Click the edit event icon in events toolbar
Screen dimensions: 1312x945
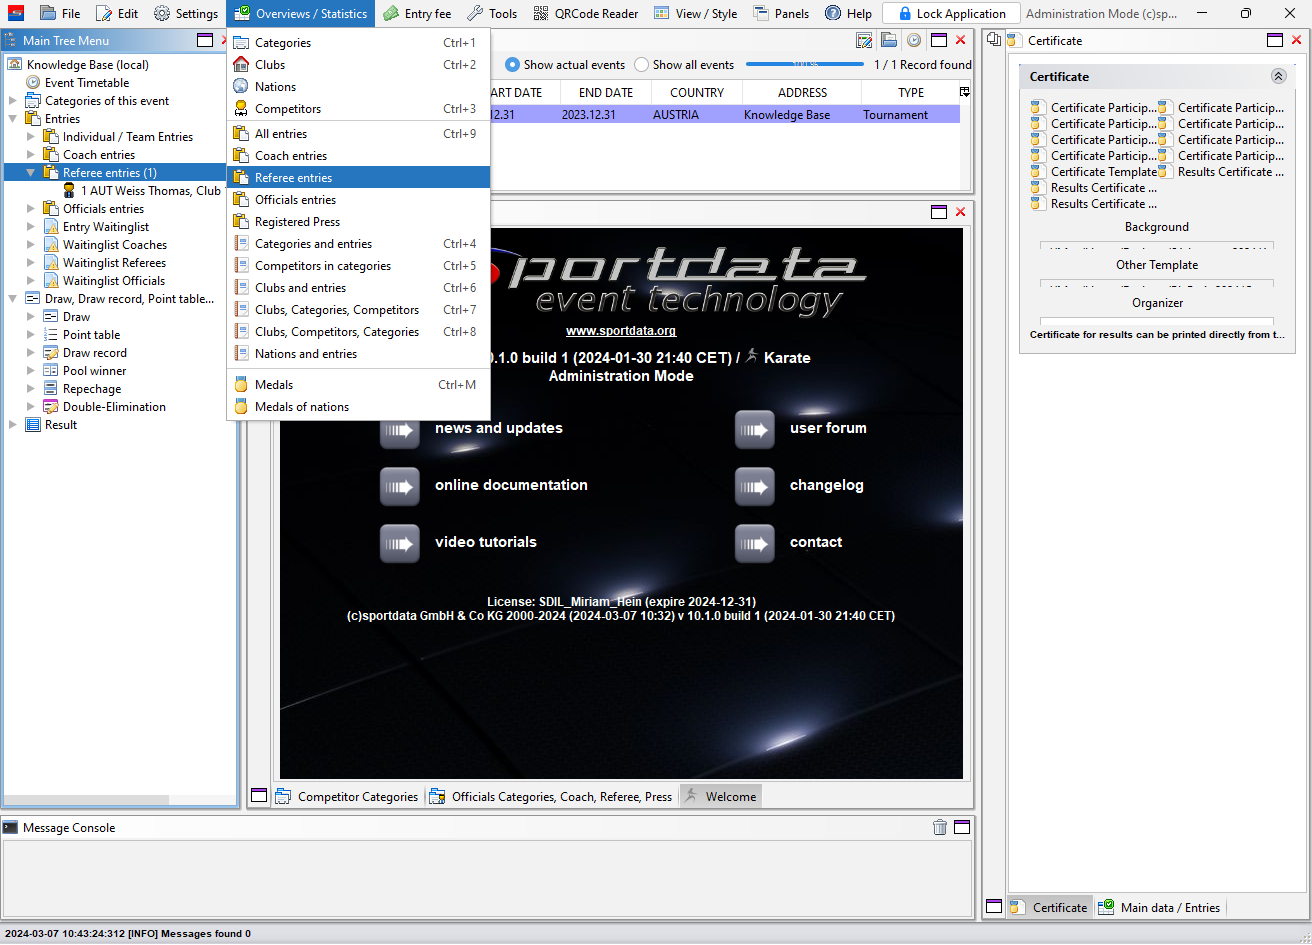(865, 40)
